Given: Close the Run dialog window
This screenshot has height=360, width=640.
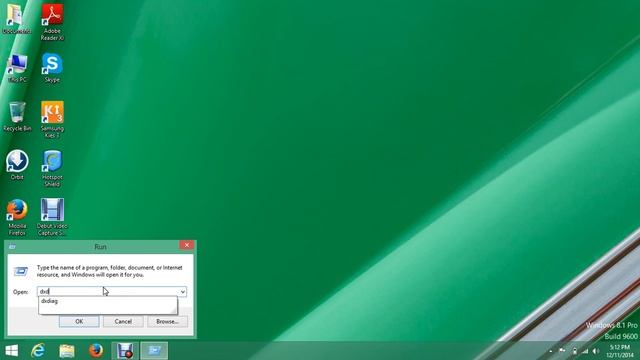Looking at the screenshot, I should point(187,245).
